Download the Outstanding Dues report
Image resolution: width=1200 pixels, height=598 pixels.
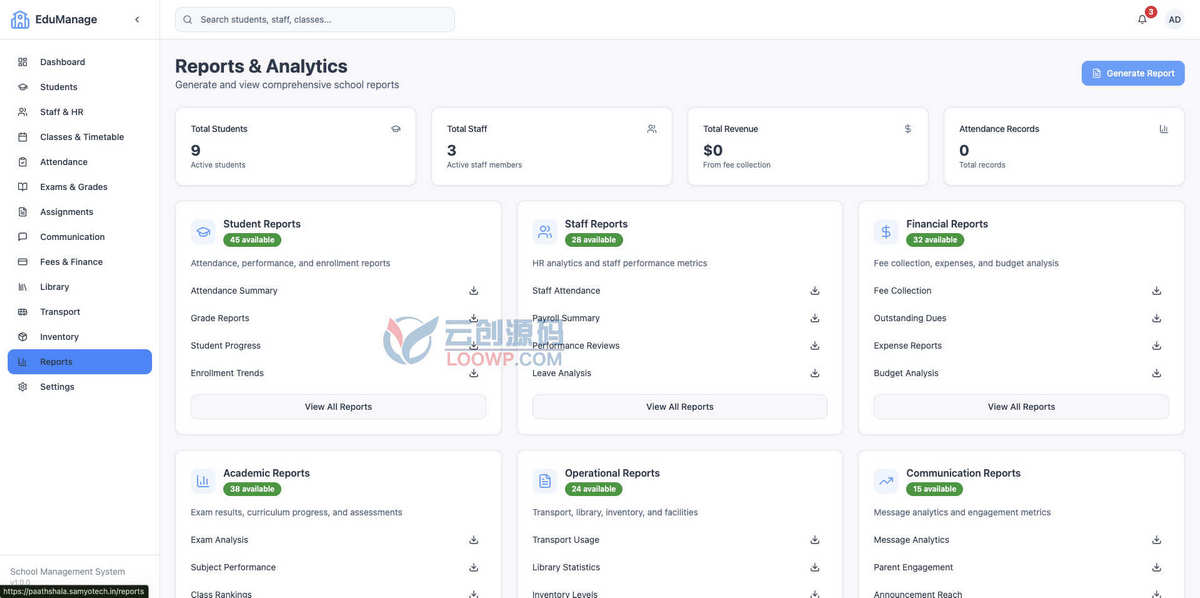(x=1157, y=318)
